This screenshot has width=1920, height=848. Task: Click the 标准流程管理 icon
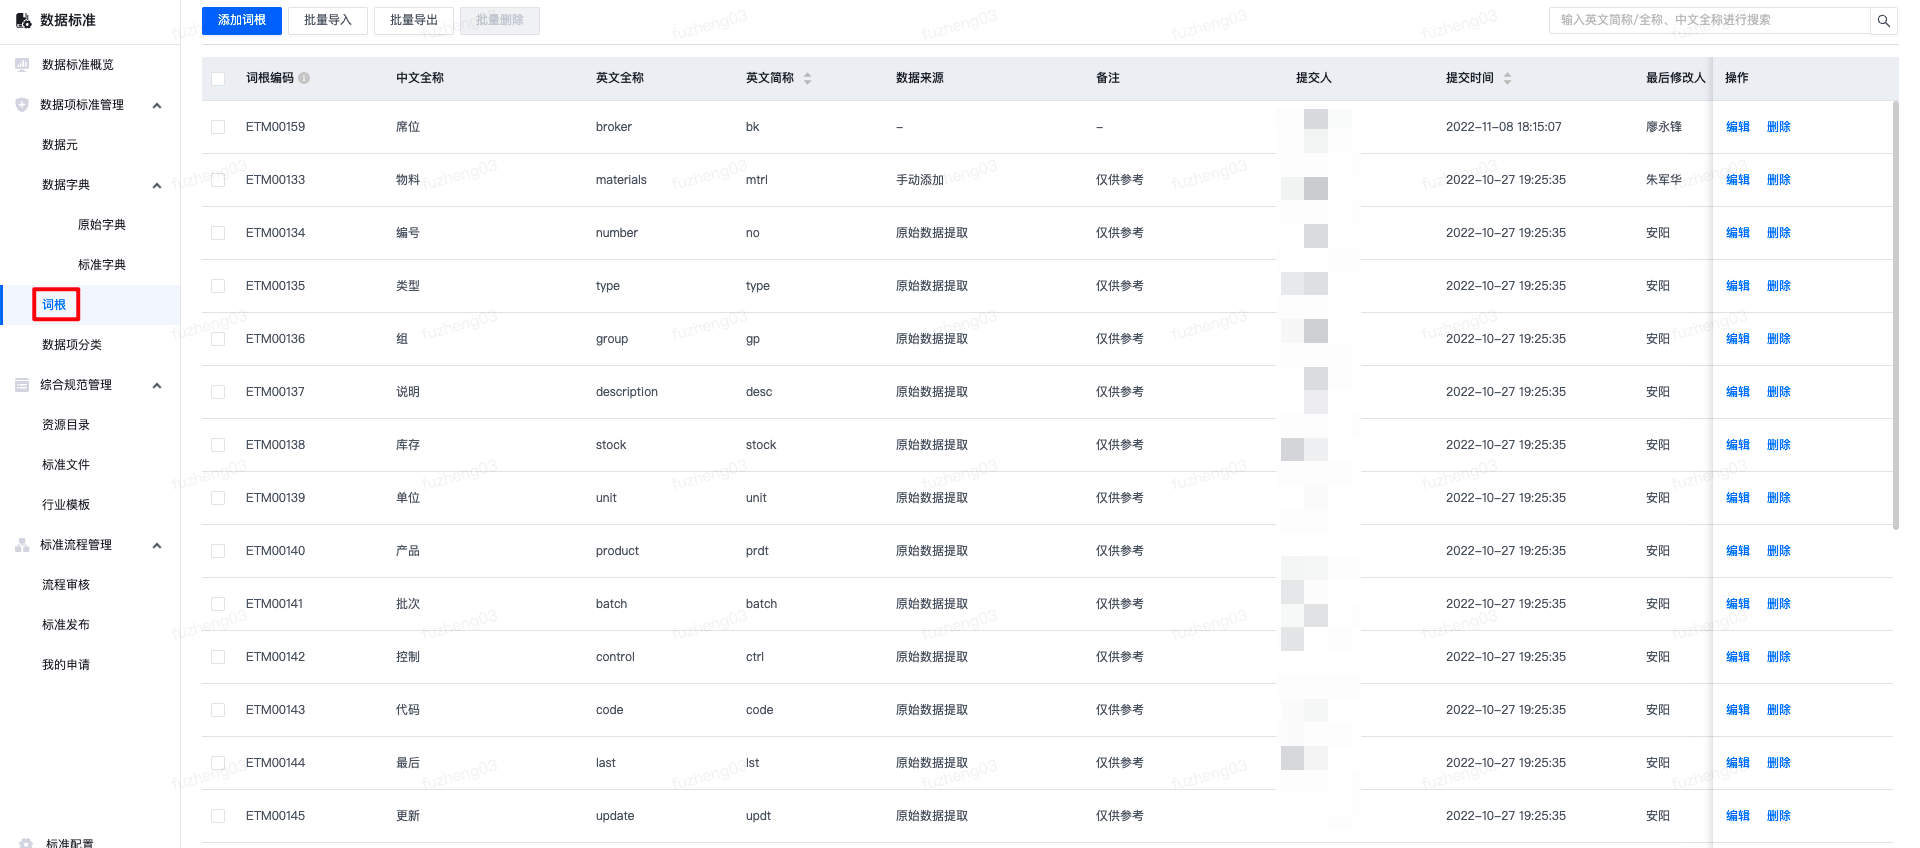click(22, 545)
